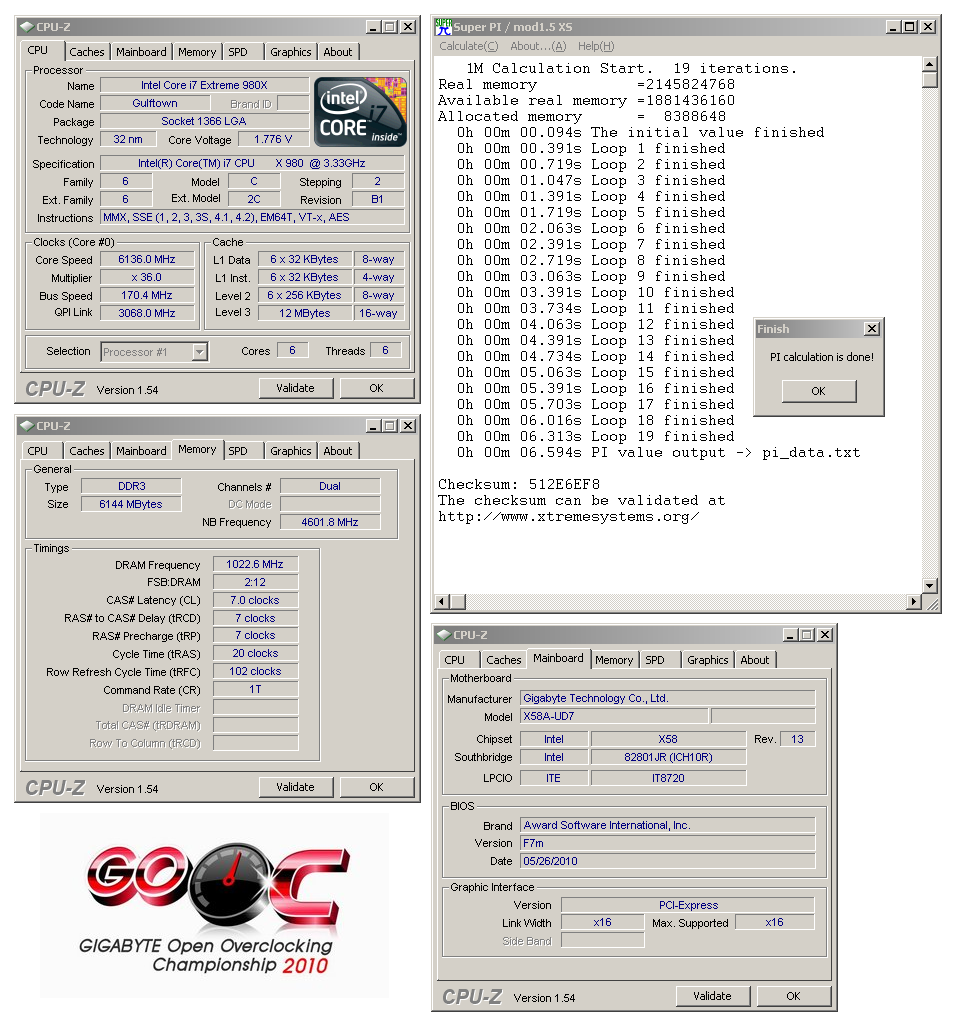Switch to Caches tab in top CPU-Z window
The height and width of the screenshot is (1033, 955).
(x=87, y=52)
